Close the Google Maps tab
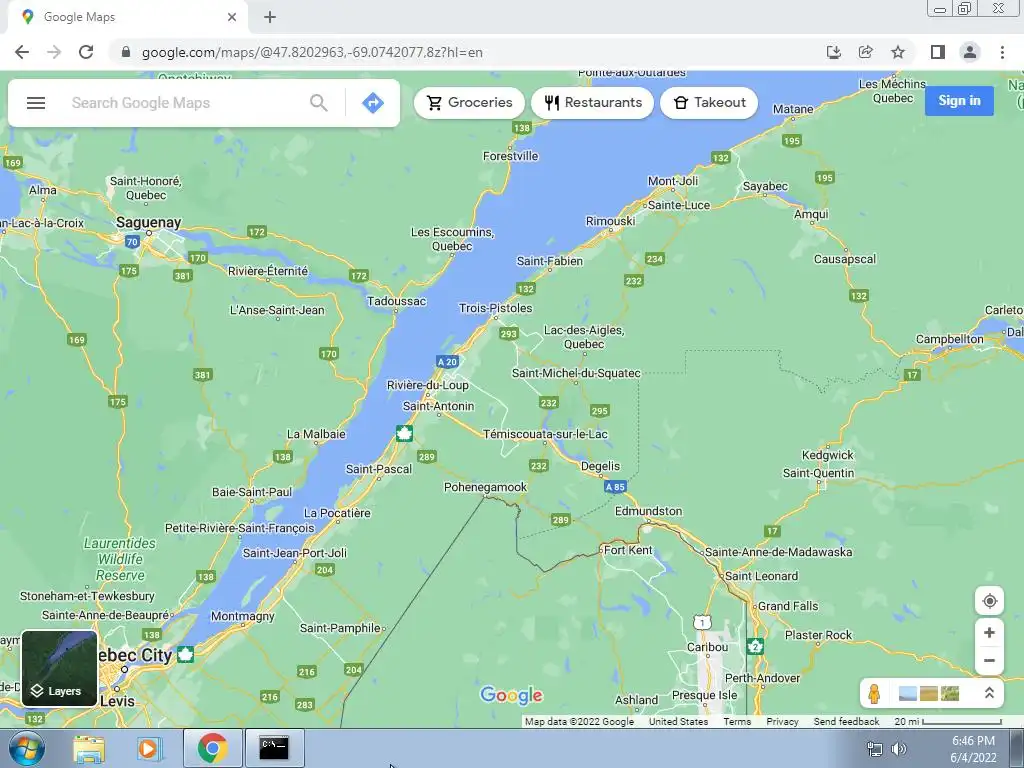1024x768 pixels. (x=232, y=17)
